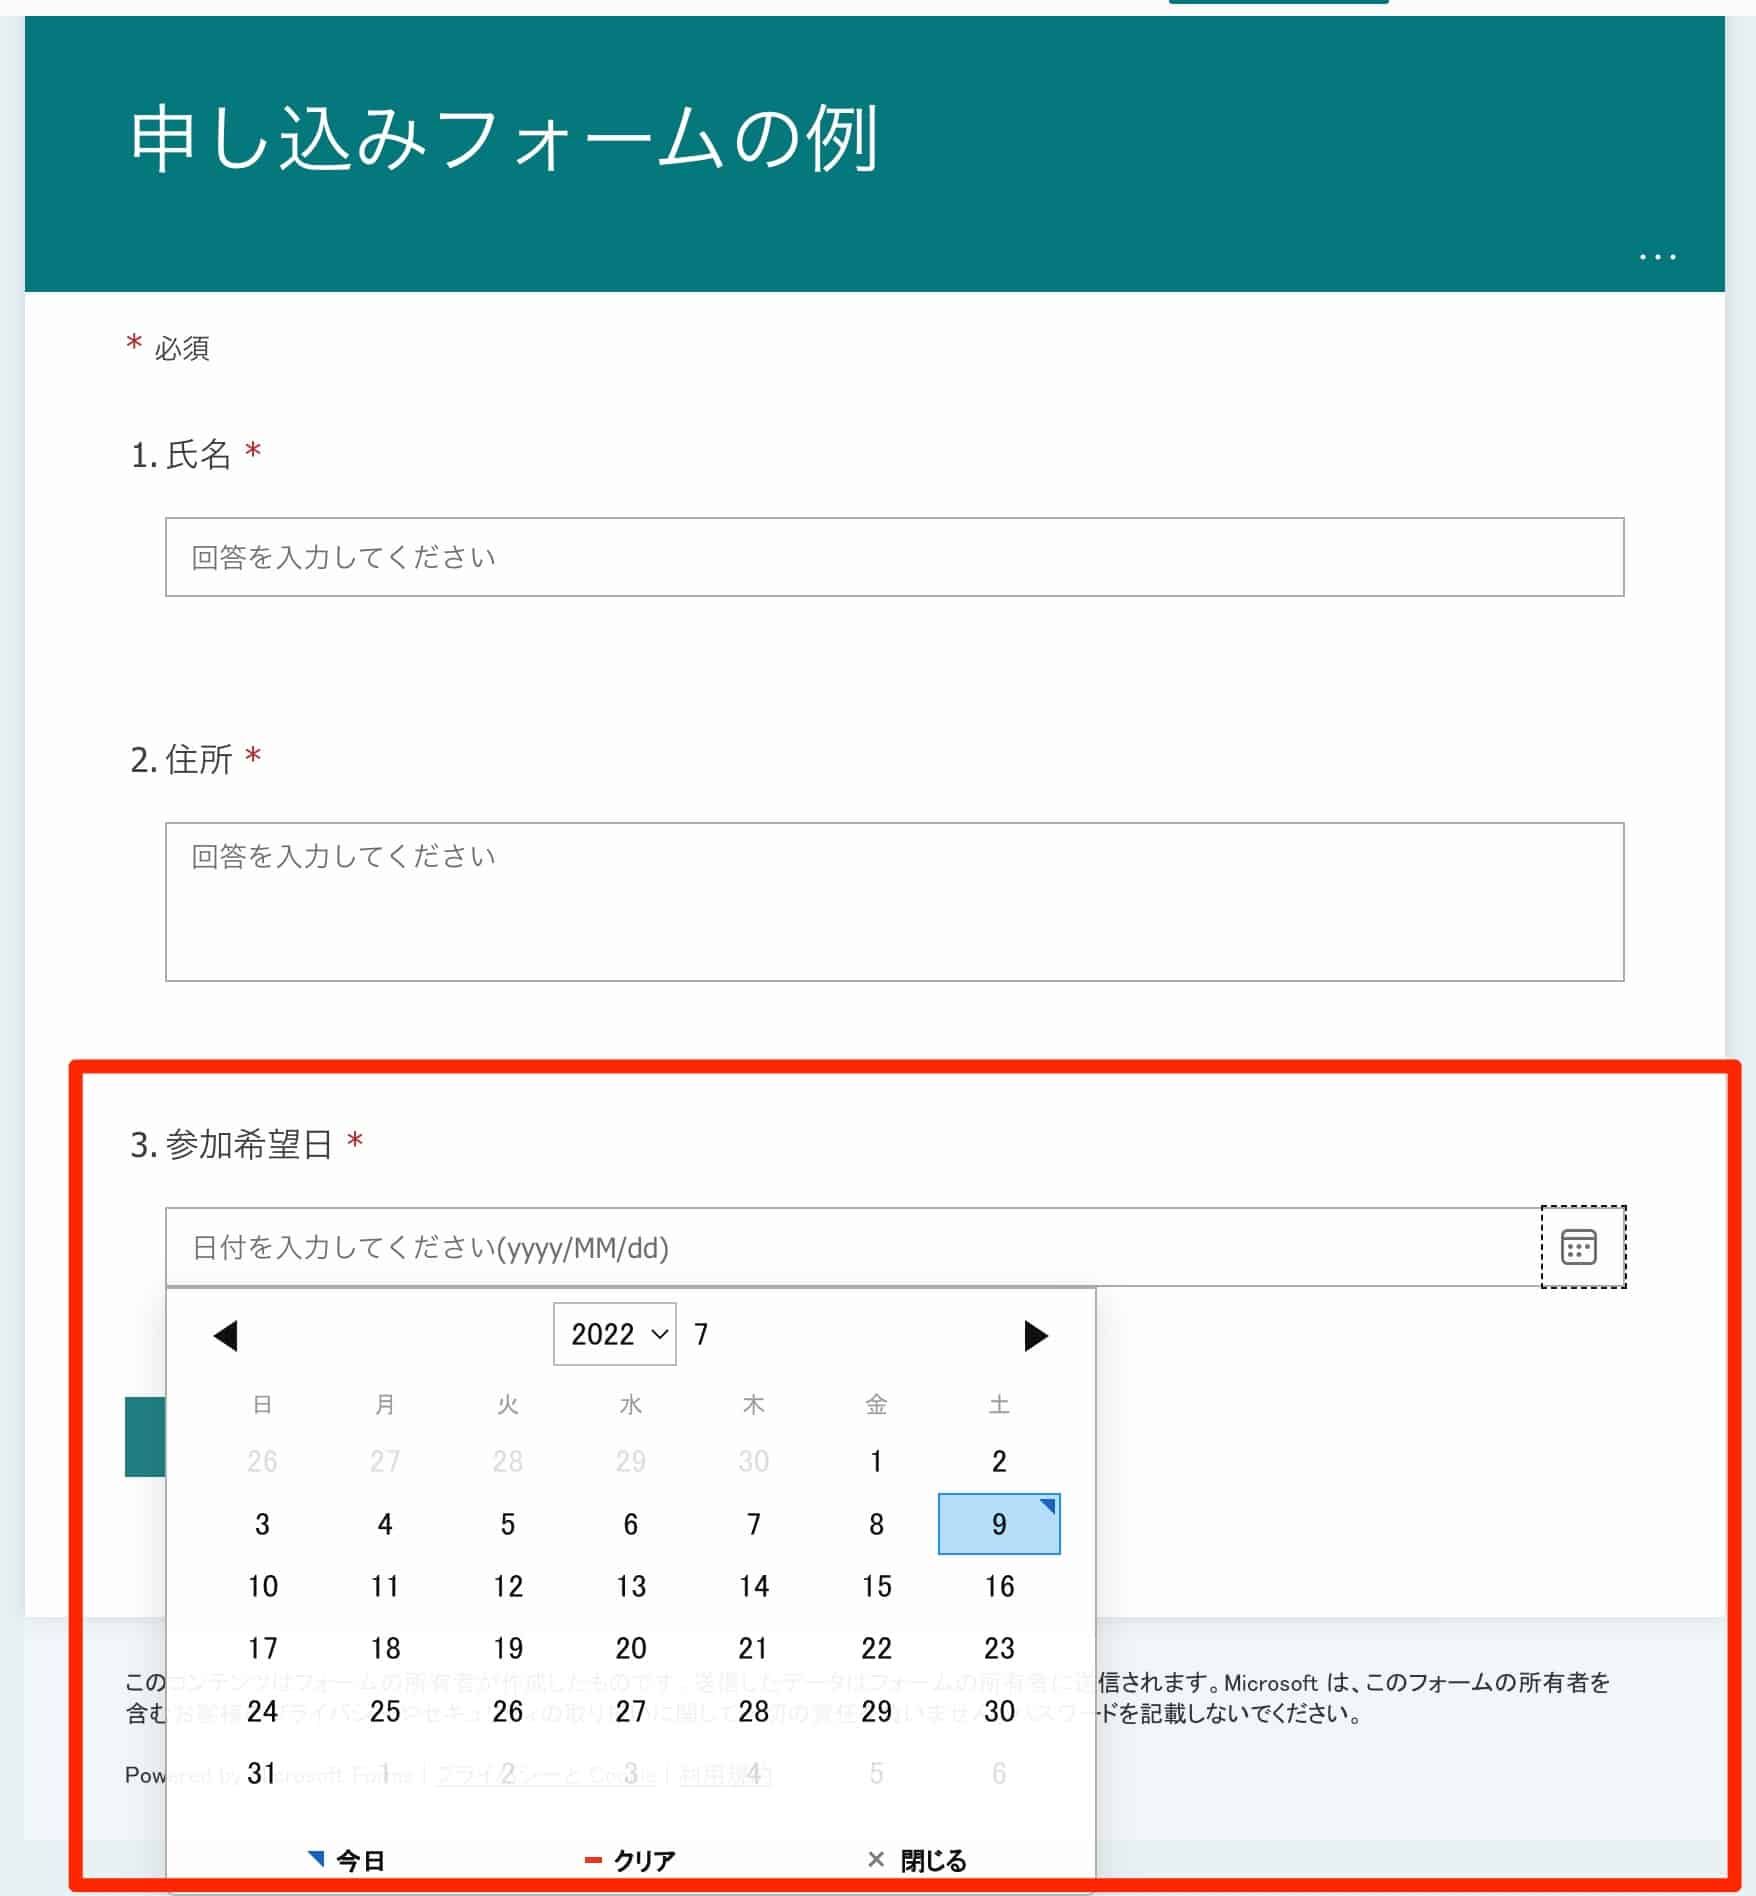The image size is (1756, 1896).
Task: Select the highlighted date 9
Action: tap(998, 1523)
